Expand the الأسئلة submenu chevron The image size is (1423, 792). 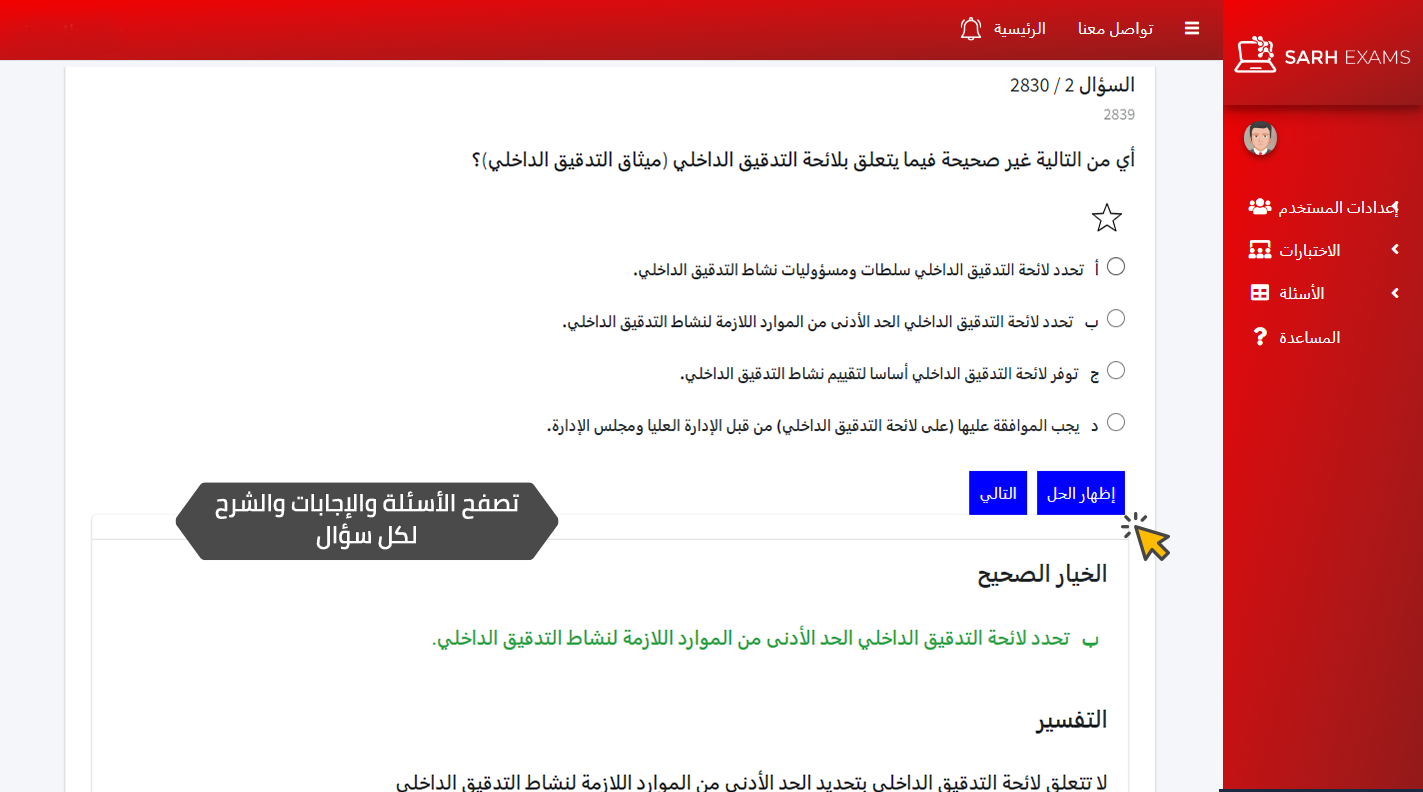(x=1395, y=293)
